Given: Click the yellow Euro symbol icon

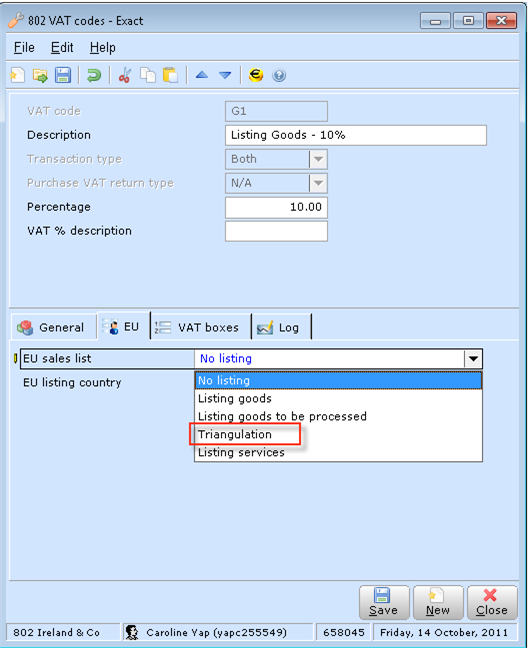Looking at the screenshot, I should (256, 75).
